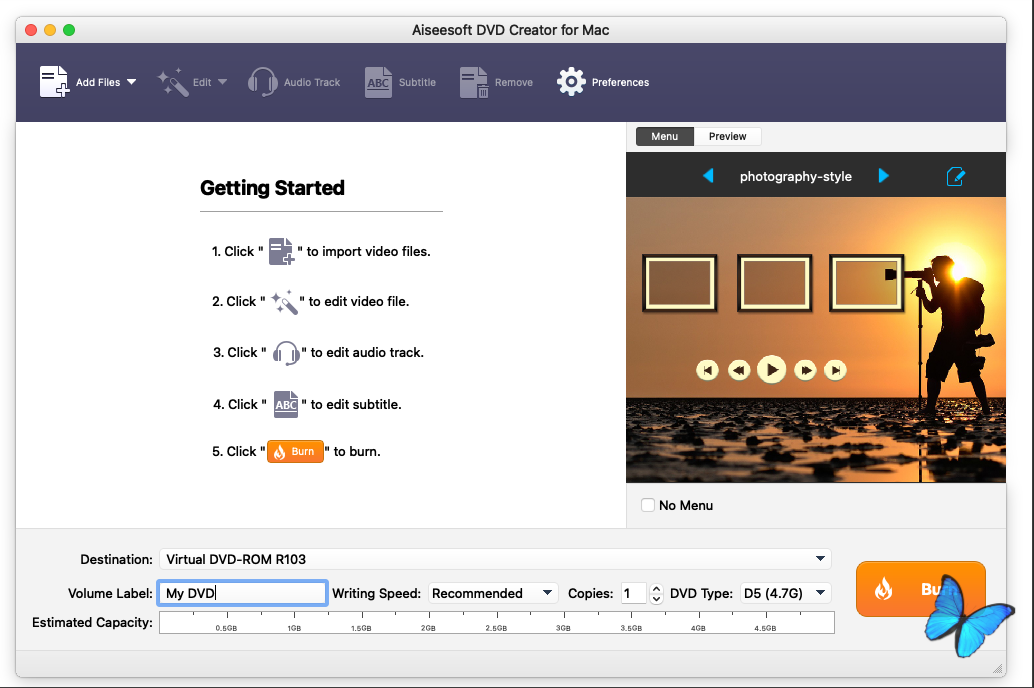Click the Subtitle ABC icon
This screenshot has width=1034, height=688.
coord(378,82)
